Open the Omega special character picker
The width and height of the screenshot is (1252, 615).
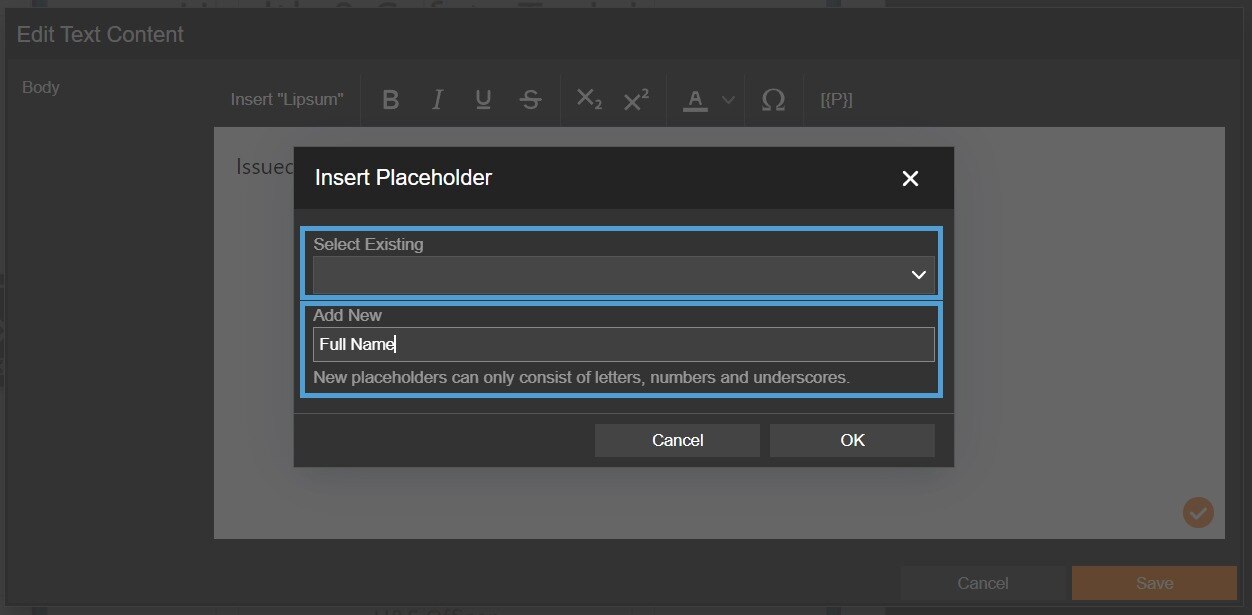(x=772, y=100)
